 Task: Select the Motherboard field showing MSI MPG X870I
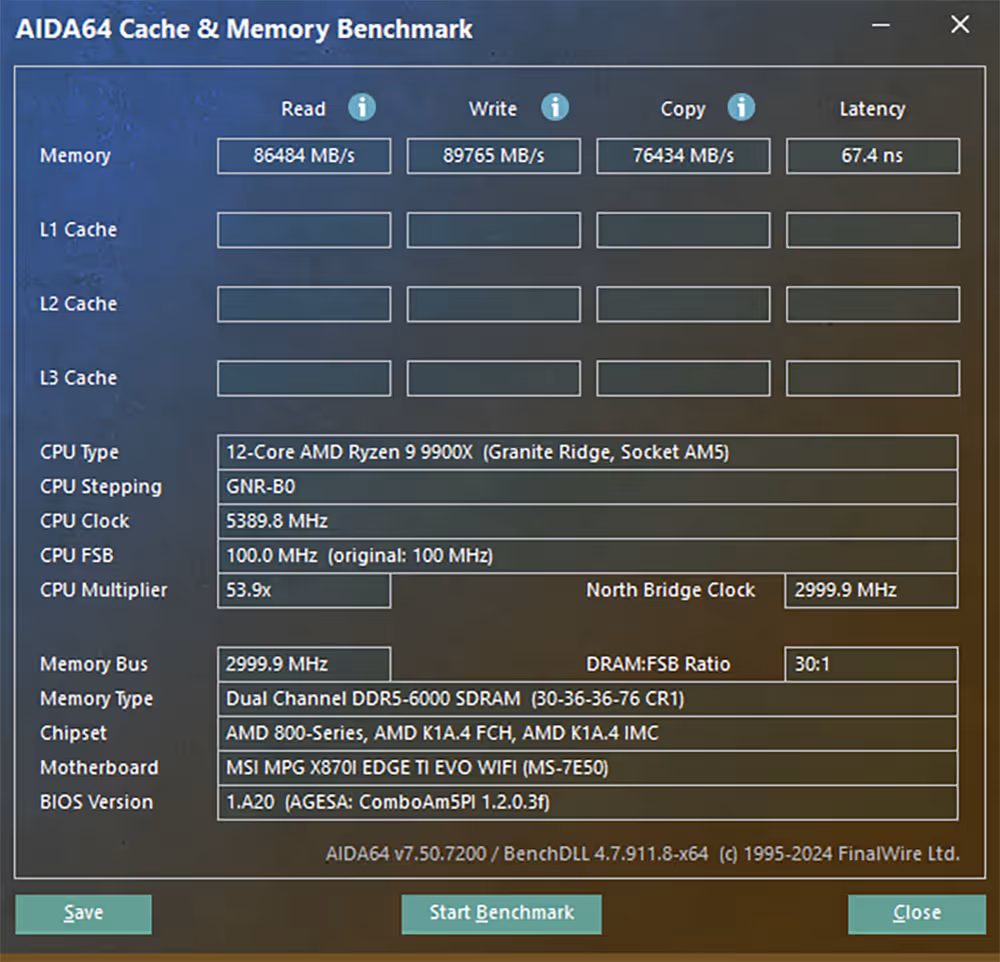[587, 767]
